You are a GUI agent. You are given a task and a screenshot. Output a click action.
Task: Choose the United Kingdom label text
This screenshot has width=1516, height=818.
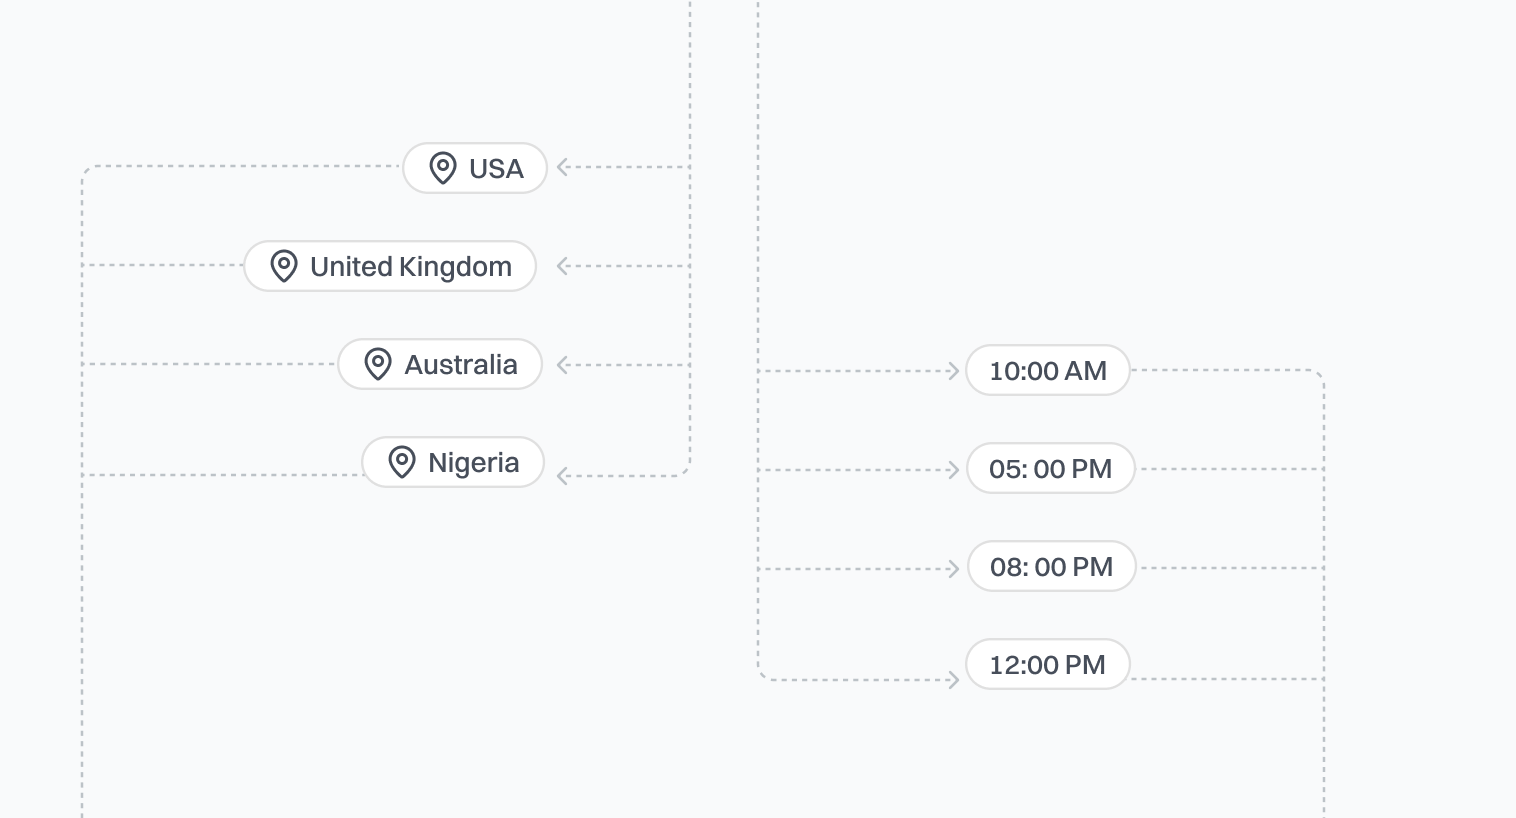[x=411, y=267]
